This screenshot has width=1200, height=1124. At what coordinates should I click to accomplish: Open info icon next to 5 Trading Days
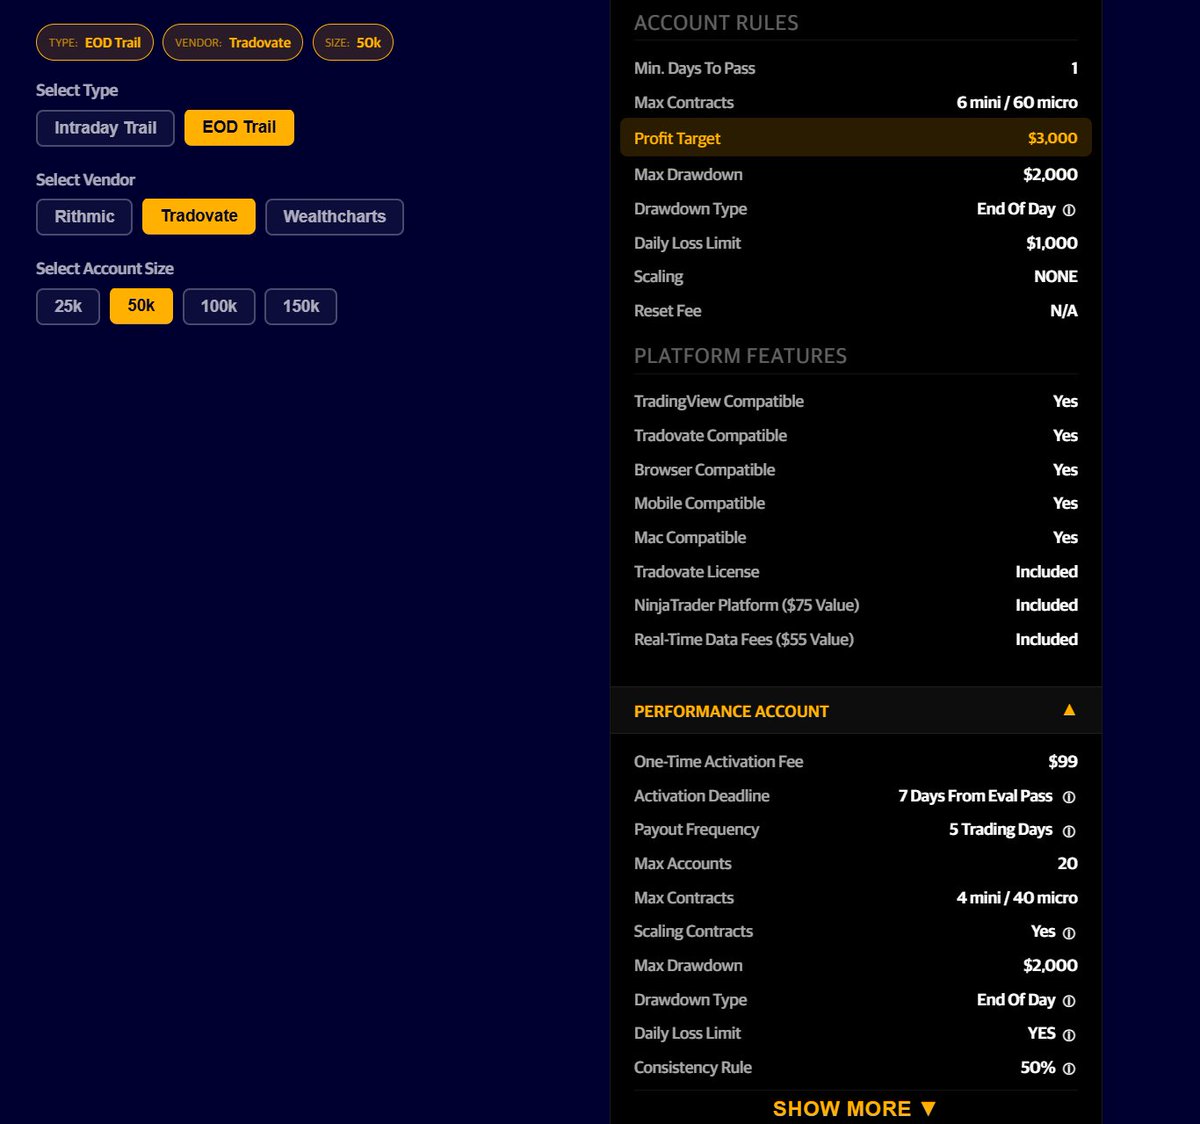(x=1069, y=831)
